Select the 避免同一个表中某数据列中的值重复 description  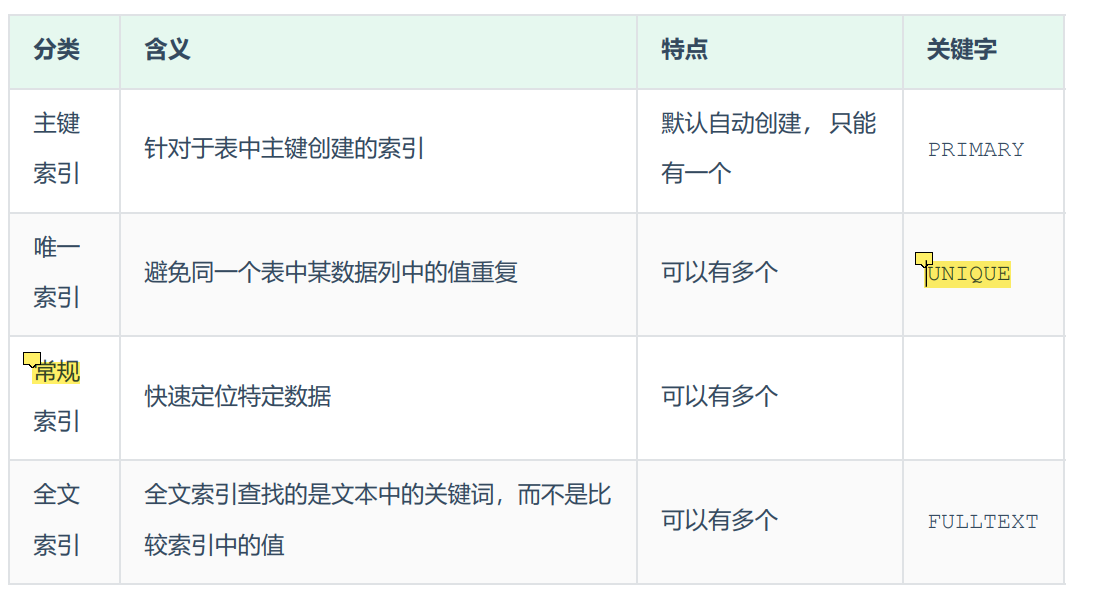point(330,273)
